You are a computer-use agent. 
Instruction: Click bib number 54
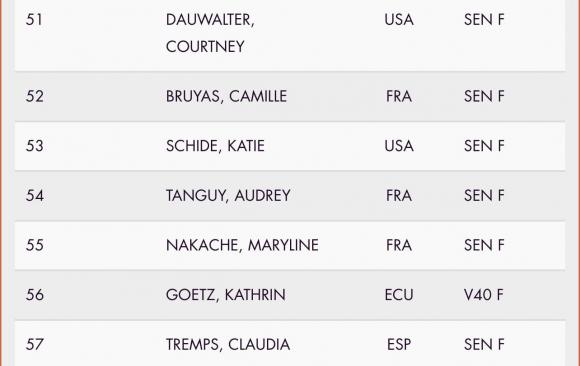point(35,195)
